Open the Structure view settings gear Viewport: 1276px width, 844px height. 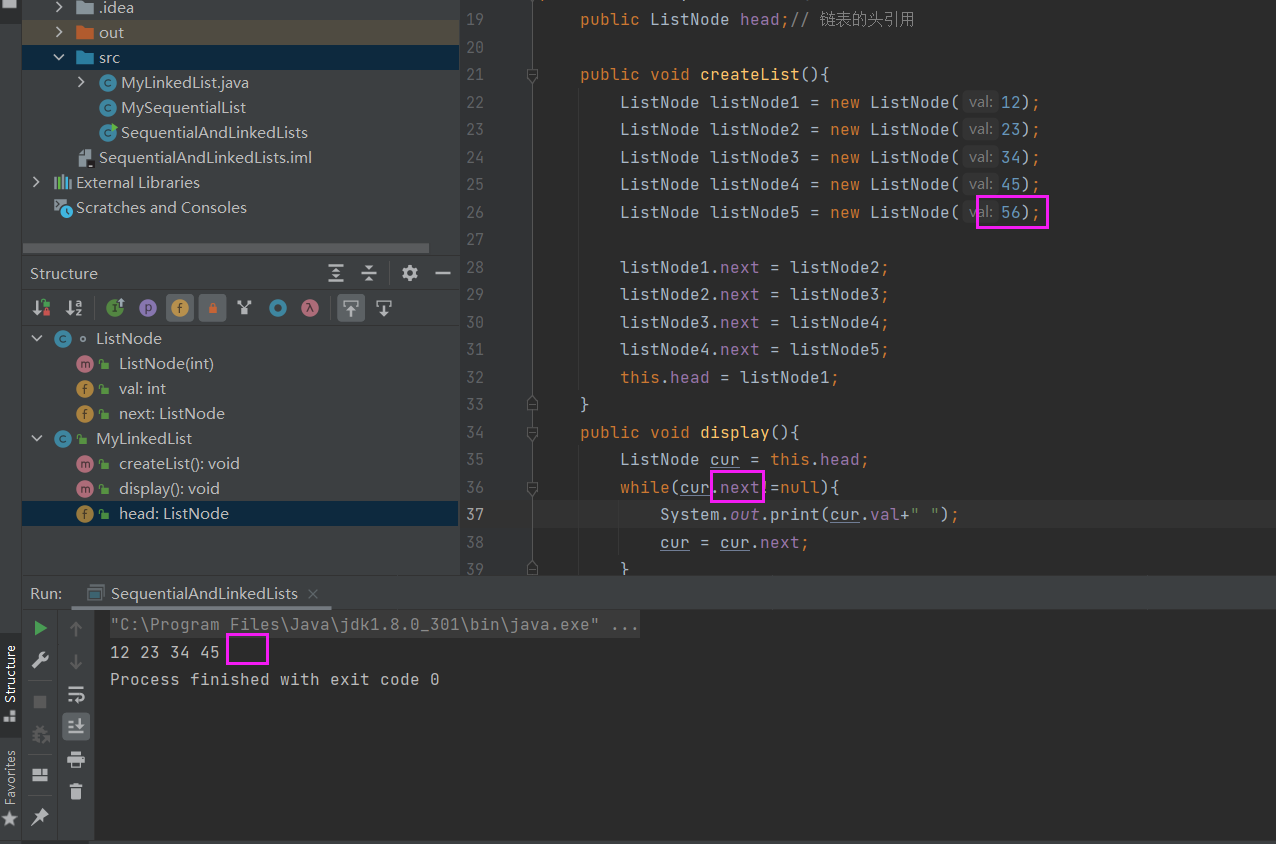click(409, 273)
